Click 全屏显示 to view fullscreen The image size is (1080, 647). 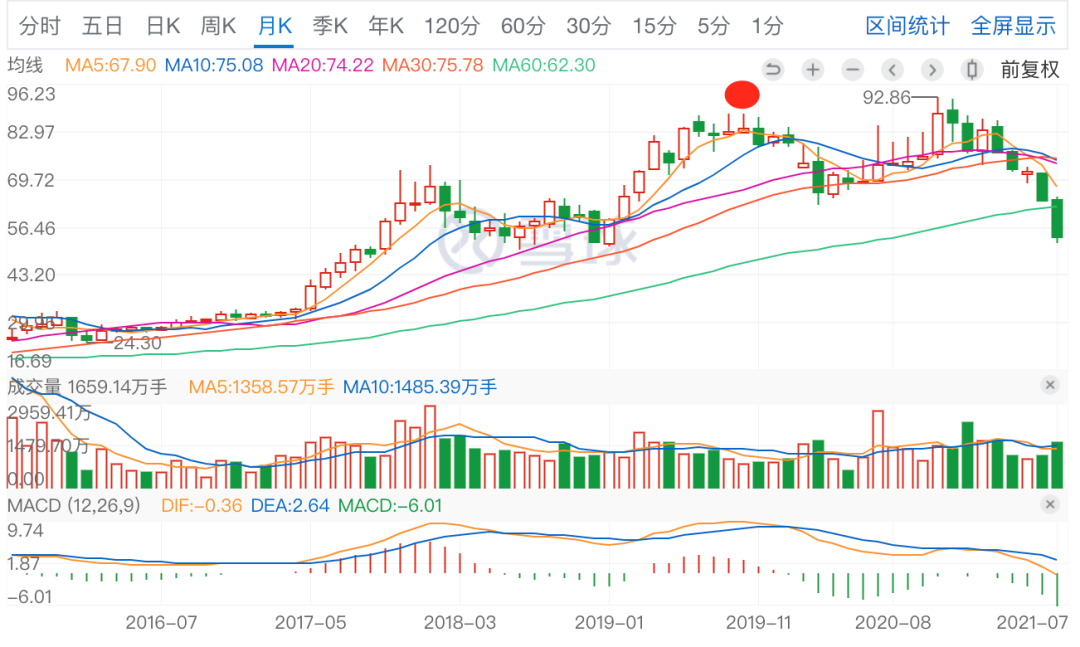point(1013,26)
